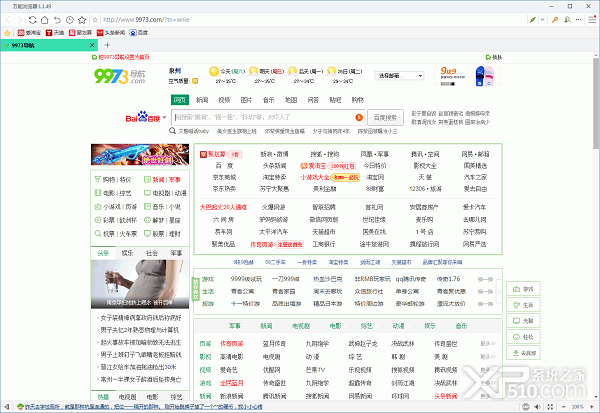Click 购物 shopping cart sidebar icon
Screen dimensions: 600x413
point(98,179)
